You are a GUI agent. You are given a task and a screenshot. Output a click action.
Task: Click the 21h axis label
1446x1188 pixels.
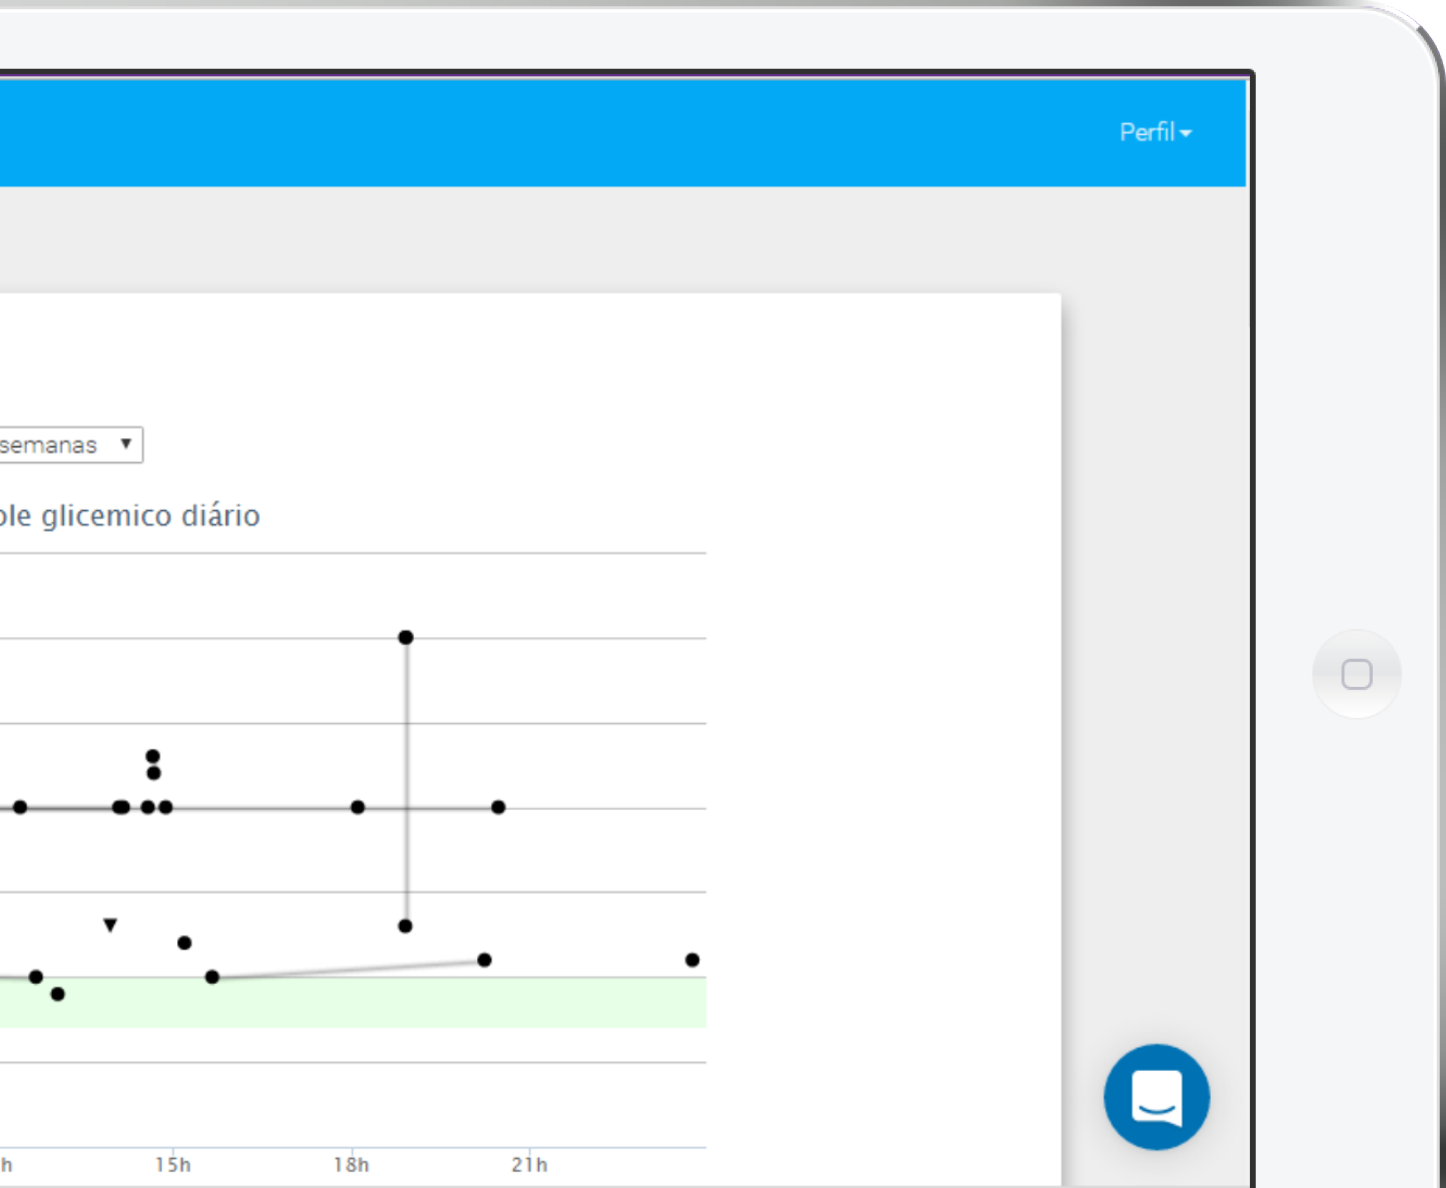point(529,1165)
